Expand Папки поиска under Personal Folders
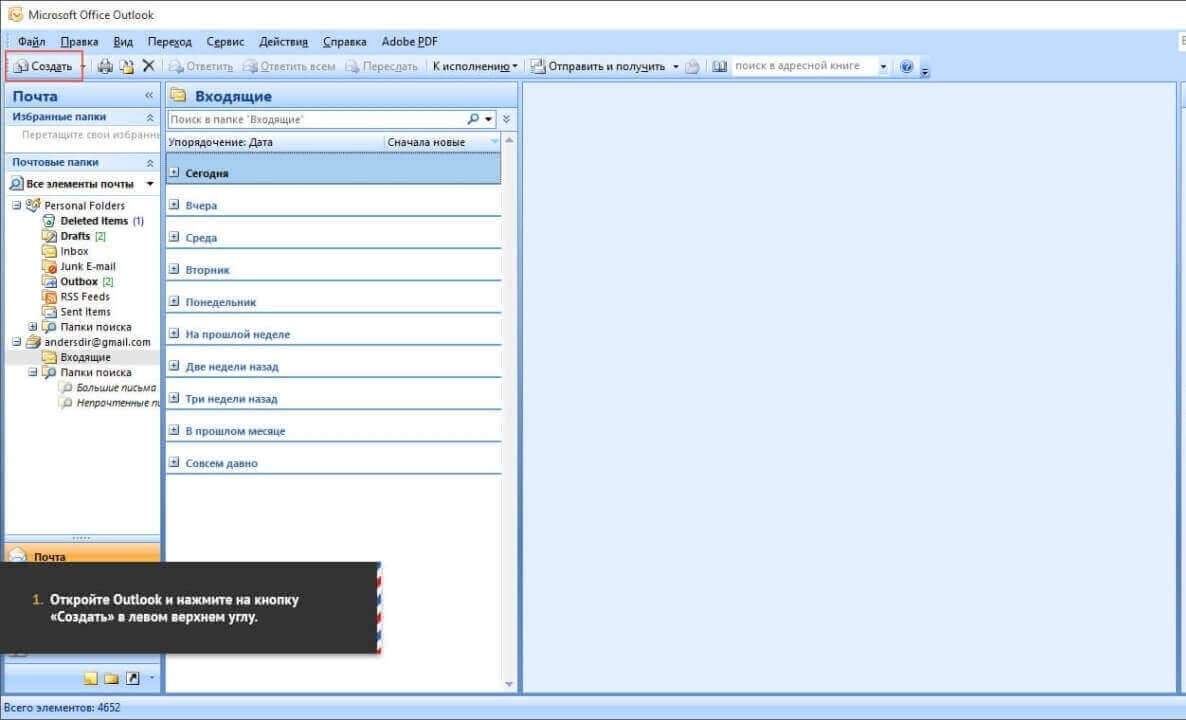The image size is (1186, 720). [x=33, y=327]
